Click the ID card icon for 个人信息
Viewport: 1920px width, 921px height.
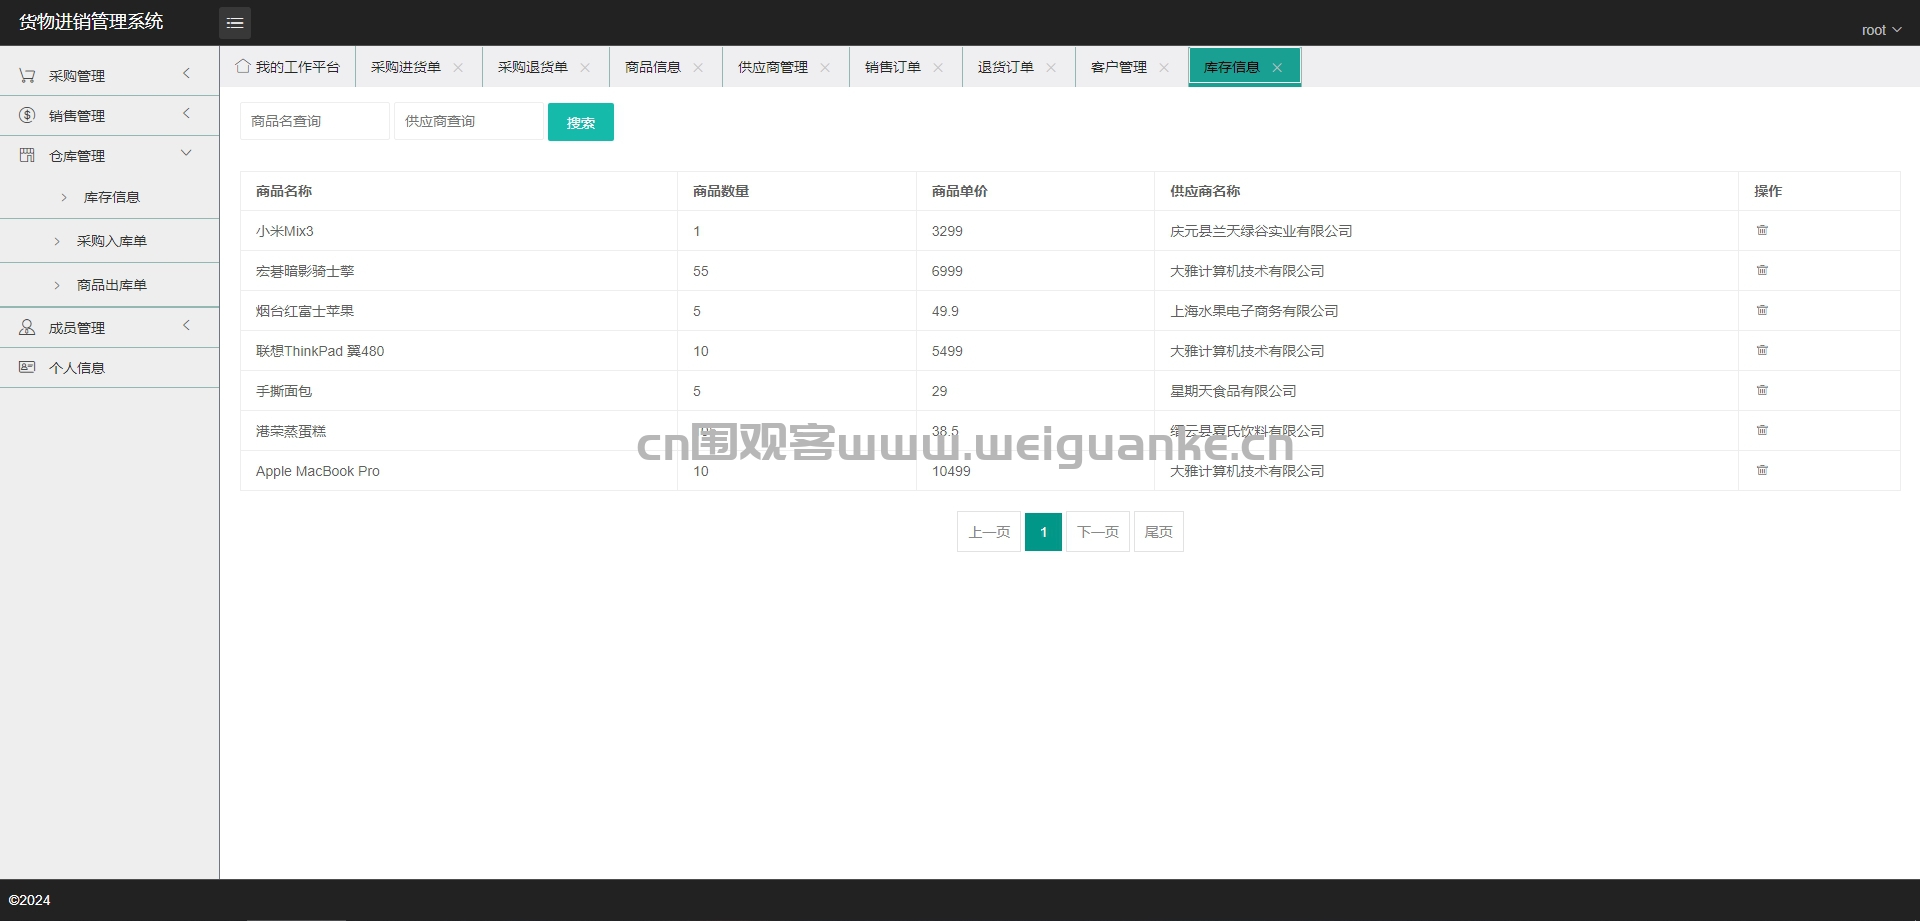point(27,367)
